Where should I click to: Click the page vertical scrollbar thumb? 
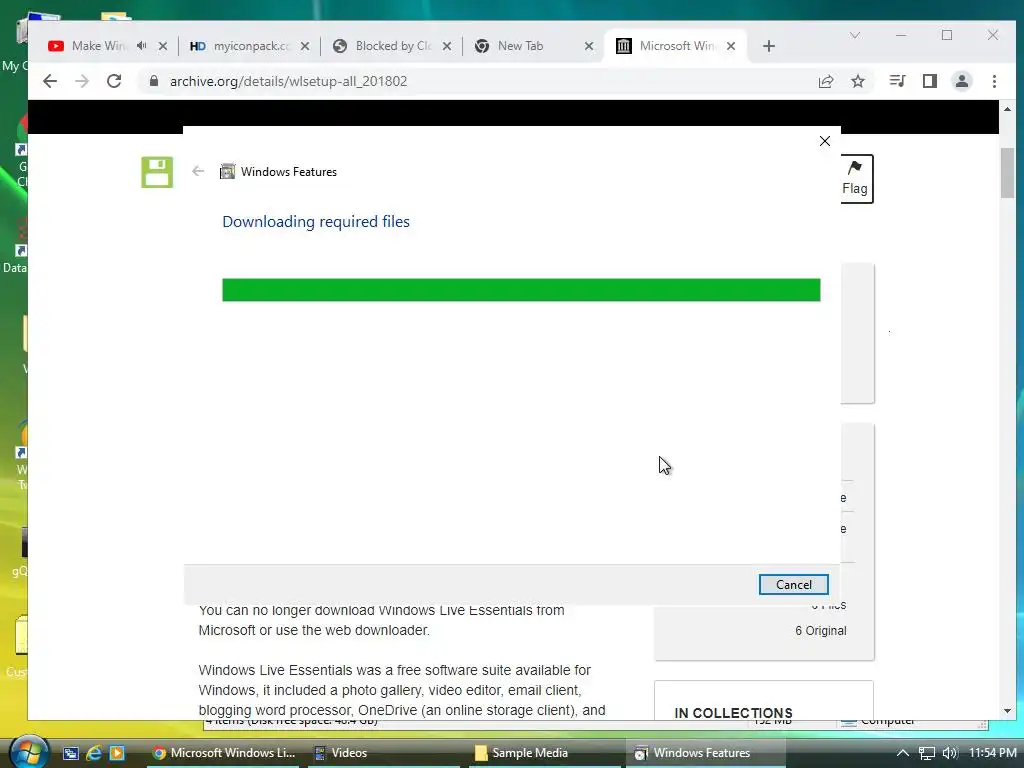tap(1007, 173)
